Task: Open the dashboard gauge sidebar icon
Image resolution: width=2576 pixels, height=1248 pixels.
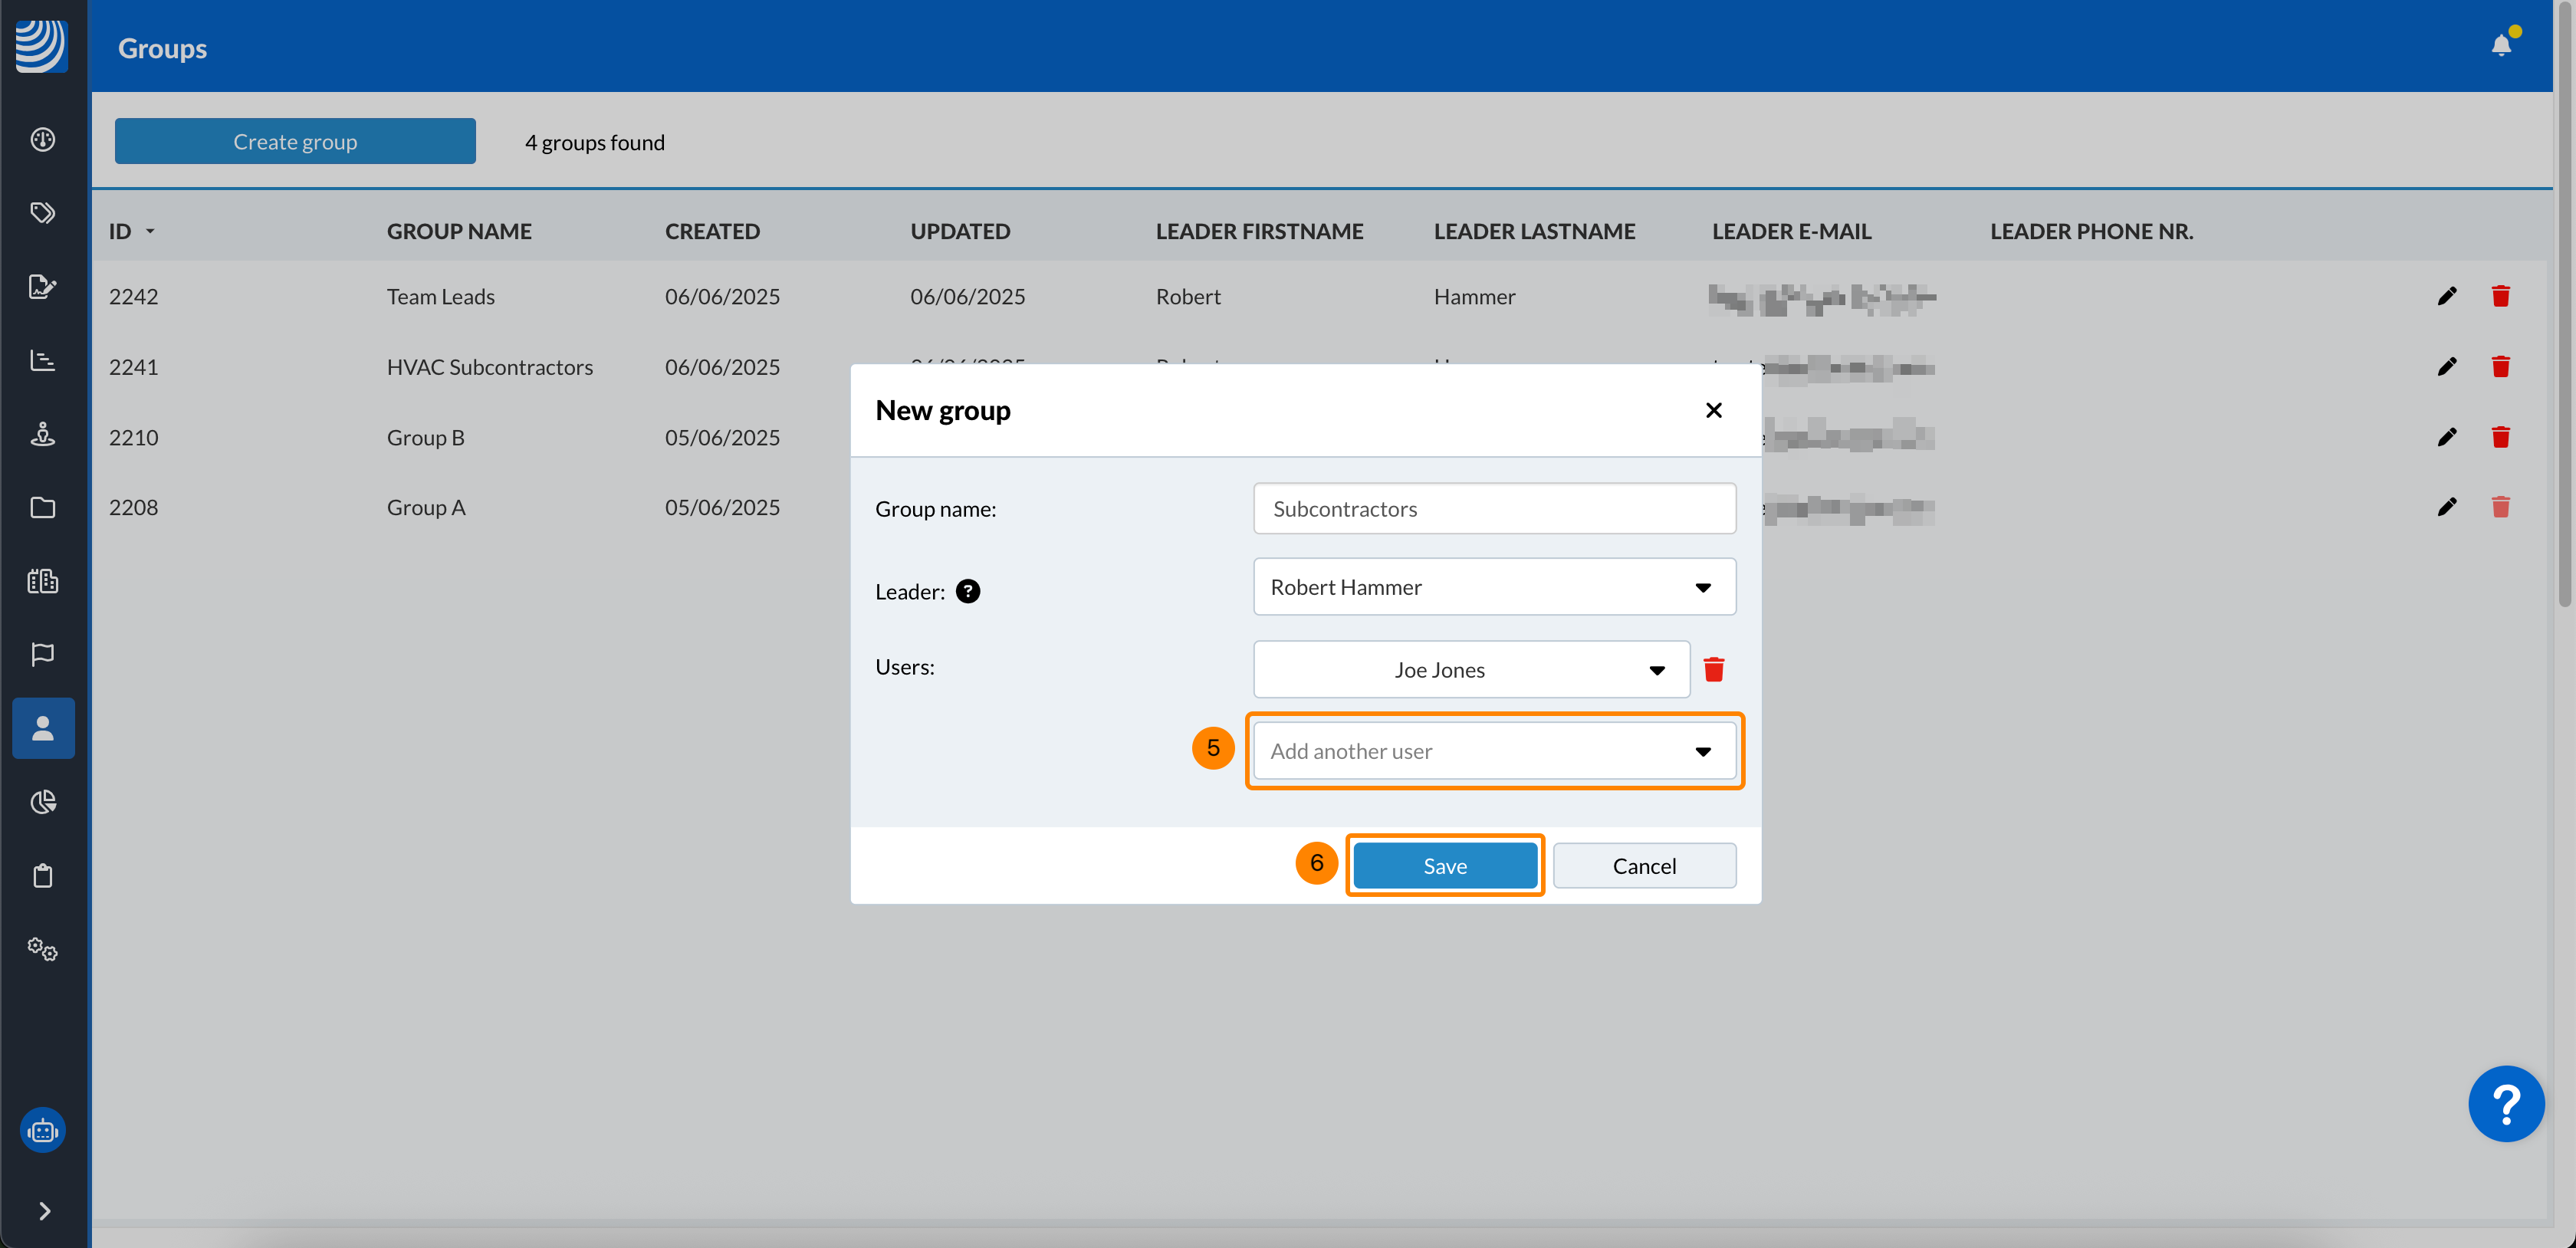Action: [x=42, y=139]
